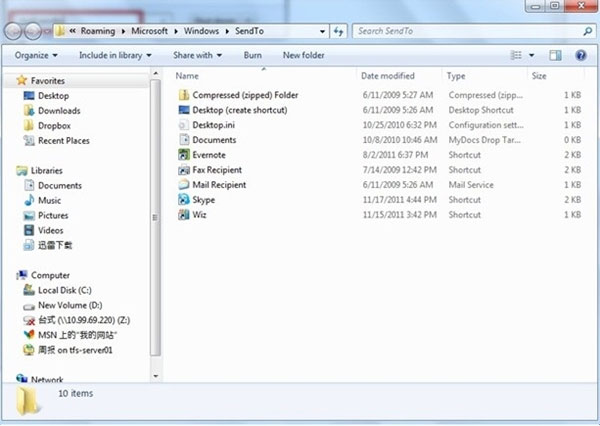Select the (\\10.99.69.220) (Z:) network drive
The height and width of the screenshot is (426, 600).
(84, 320)
